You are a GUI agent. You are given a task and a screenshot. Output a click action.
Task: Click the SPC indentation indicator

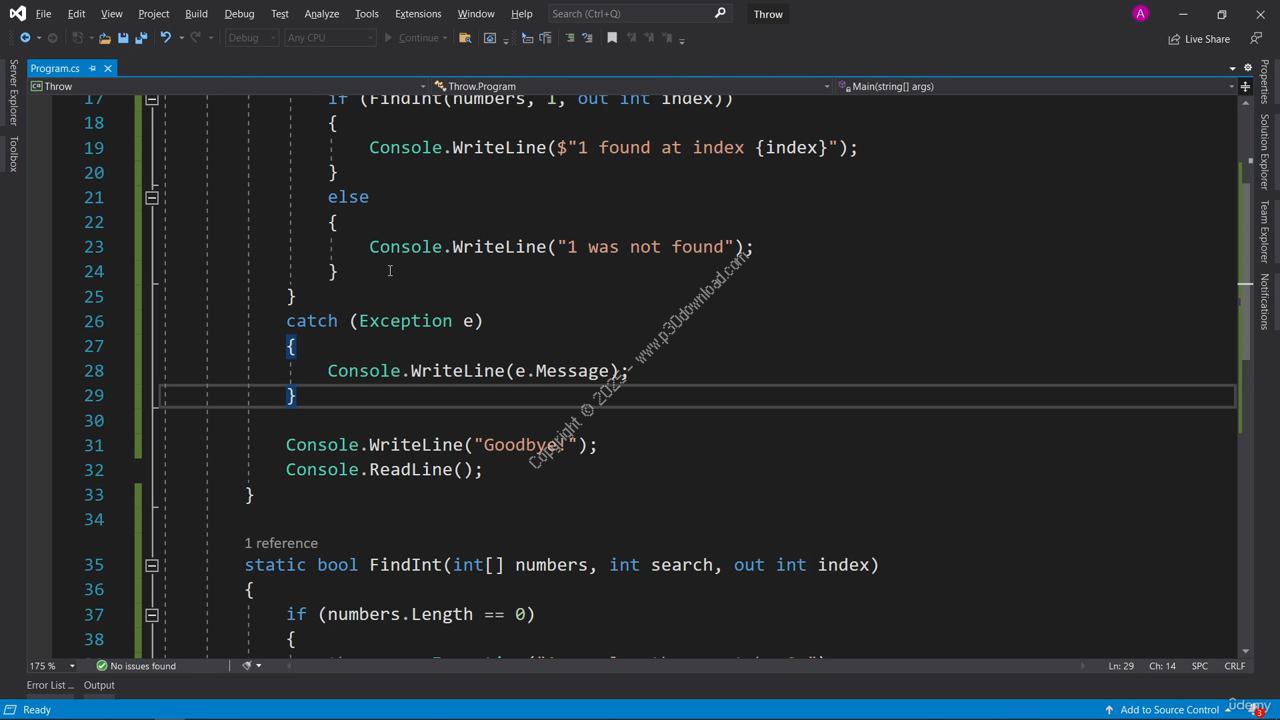[1199, 666]
